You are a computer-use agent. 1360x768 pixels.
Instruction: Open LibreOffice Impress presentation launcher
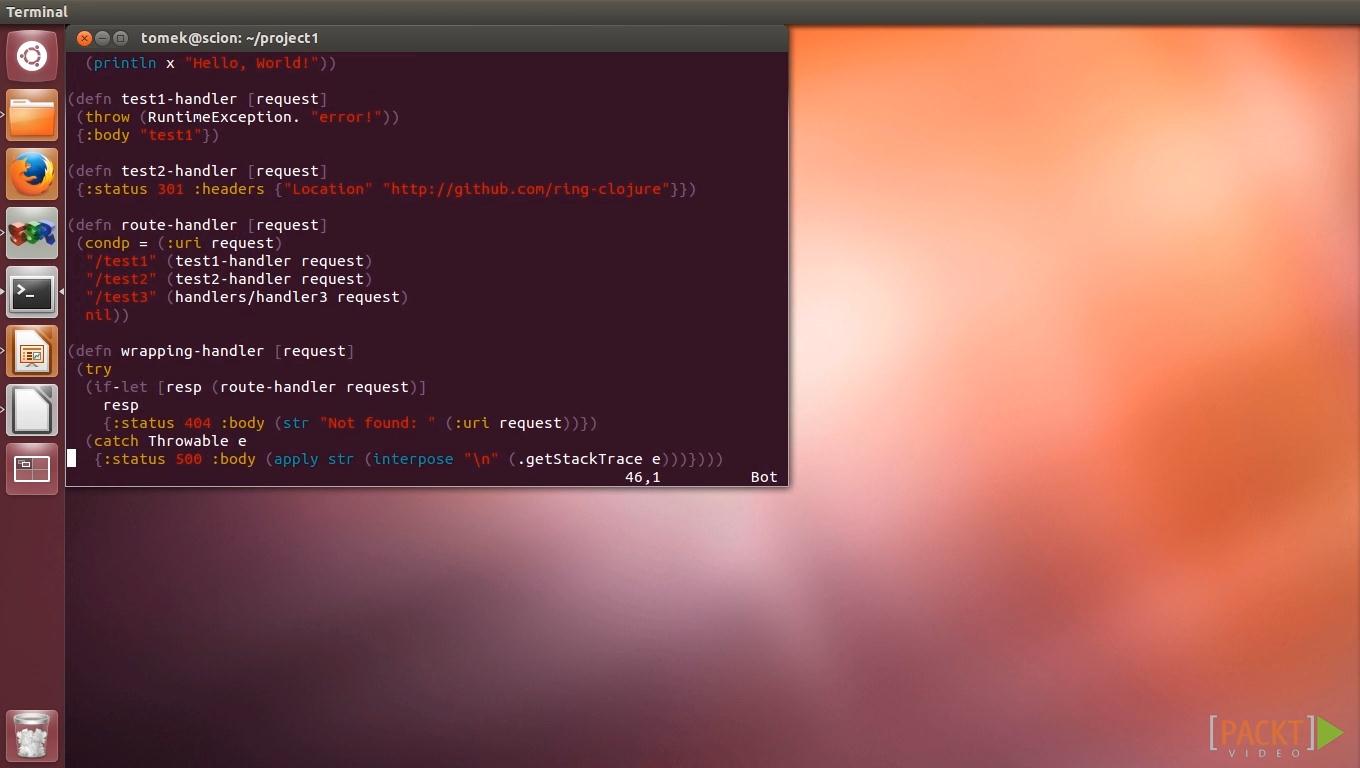point(32,352)
